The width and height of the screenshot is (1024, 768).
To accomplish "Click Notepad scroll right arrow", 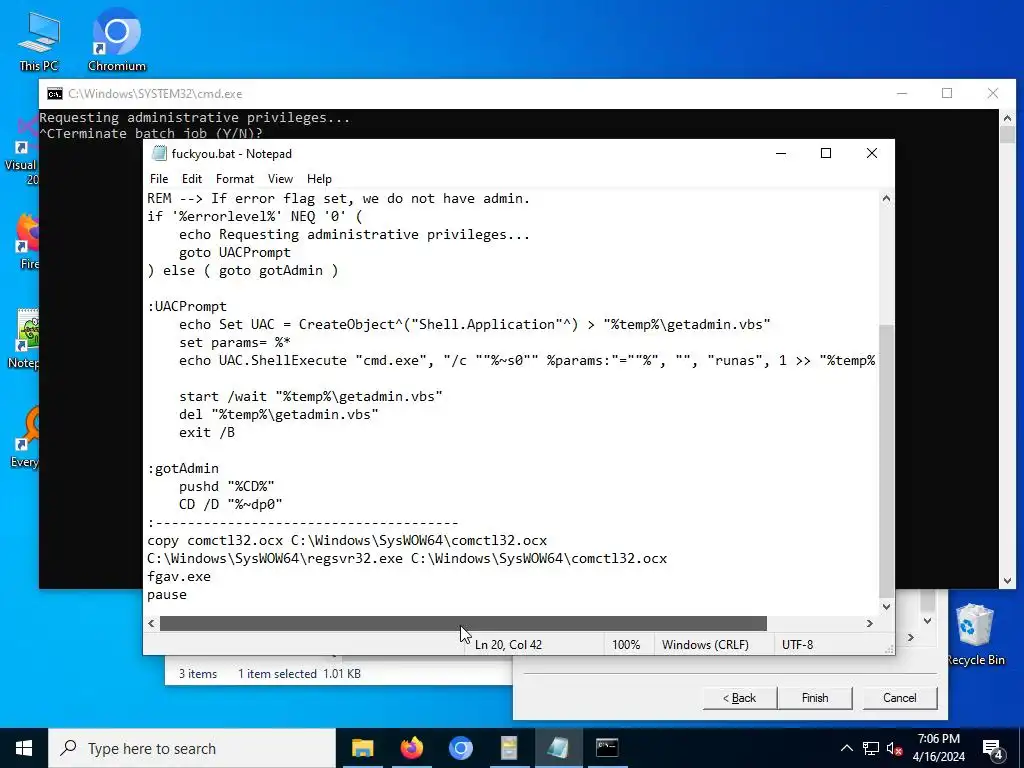I will [869, 624].
